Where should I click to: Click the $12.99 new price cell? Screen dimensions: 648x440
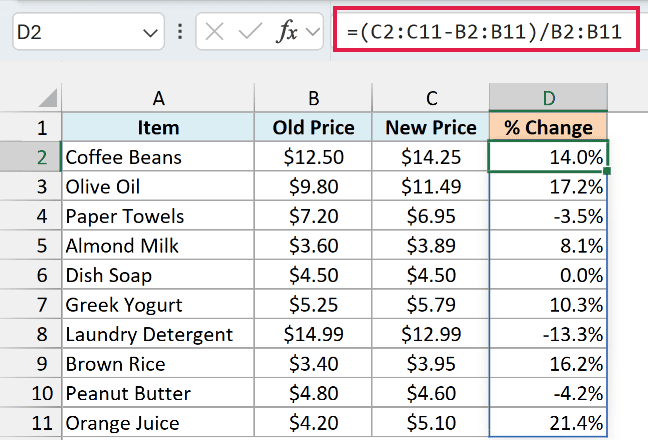coord(431,334)
